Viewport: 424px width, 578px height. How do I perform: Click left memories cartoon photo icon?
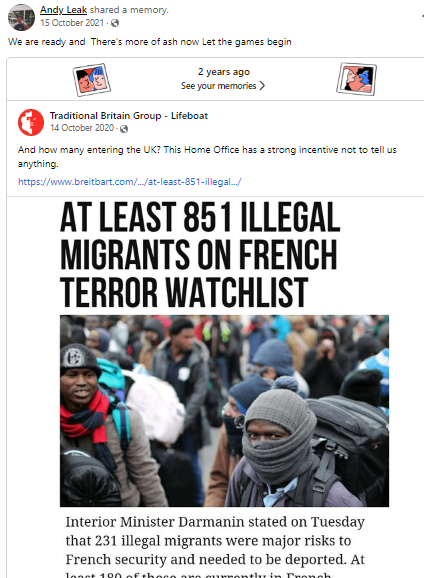click(92, 79)
